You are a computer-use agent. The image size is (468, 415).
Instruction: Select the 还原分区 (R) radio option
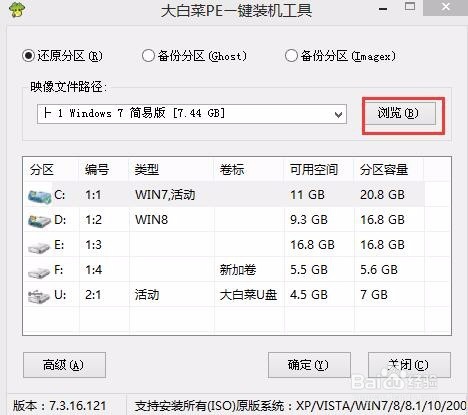(62, 55)
